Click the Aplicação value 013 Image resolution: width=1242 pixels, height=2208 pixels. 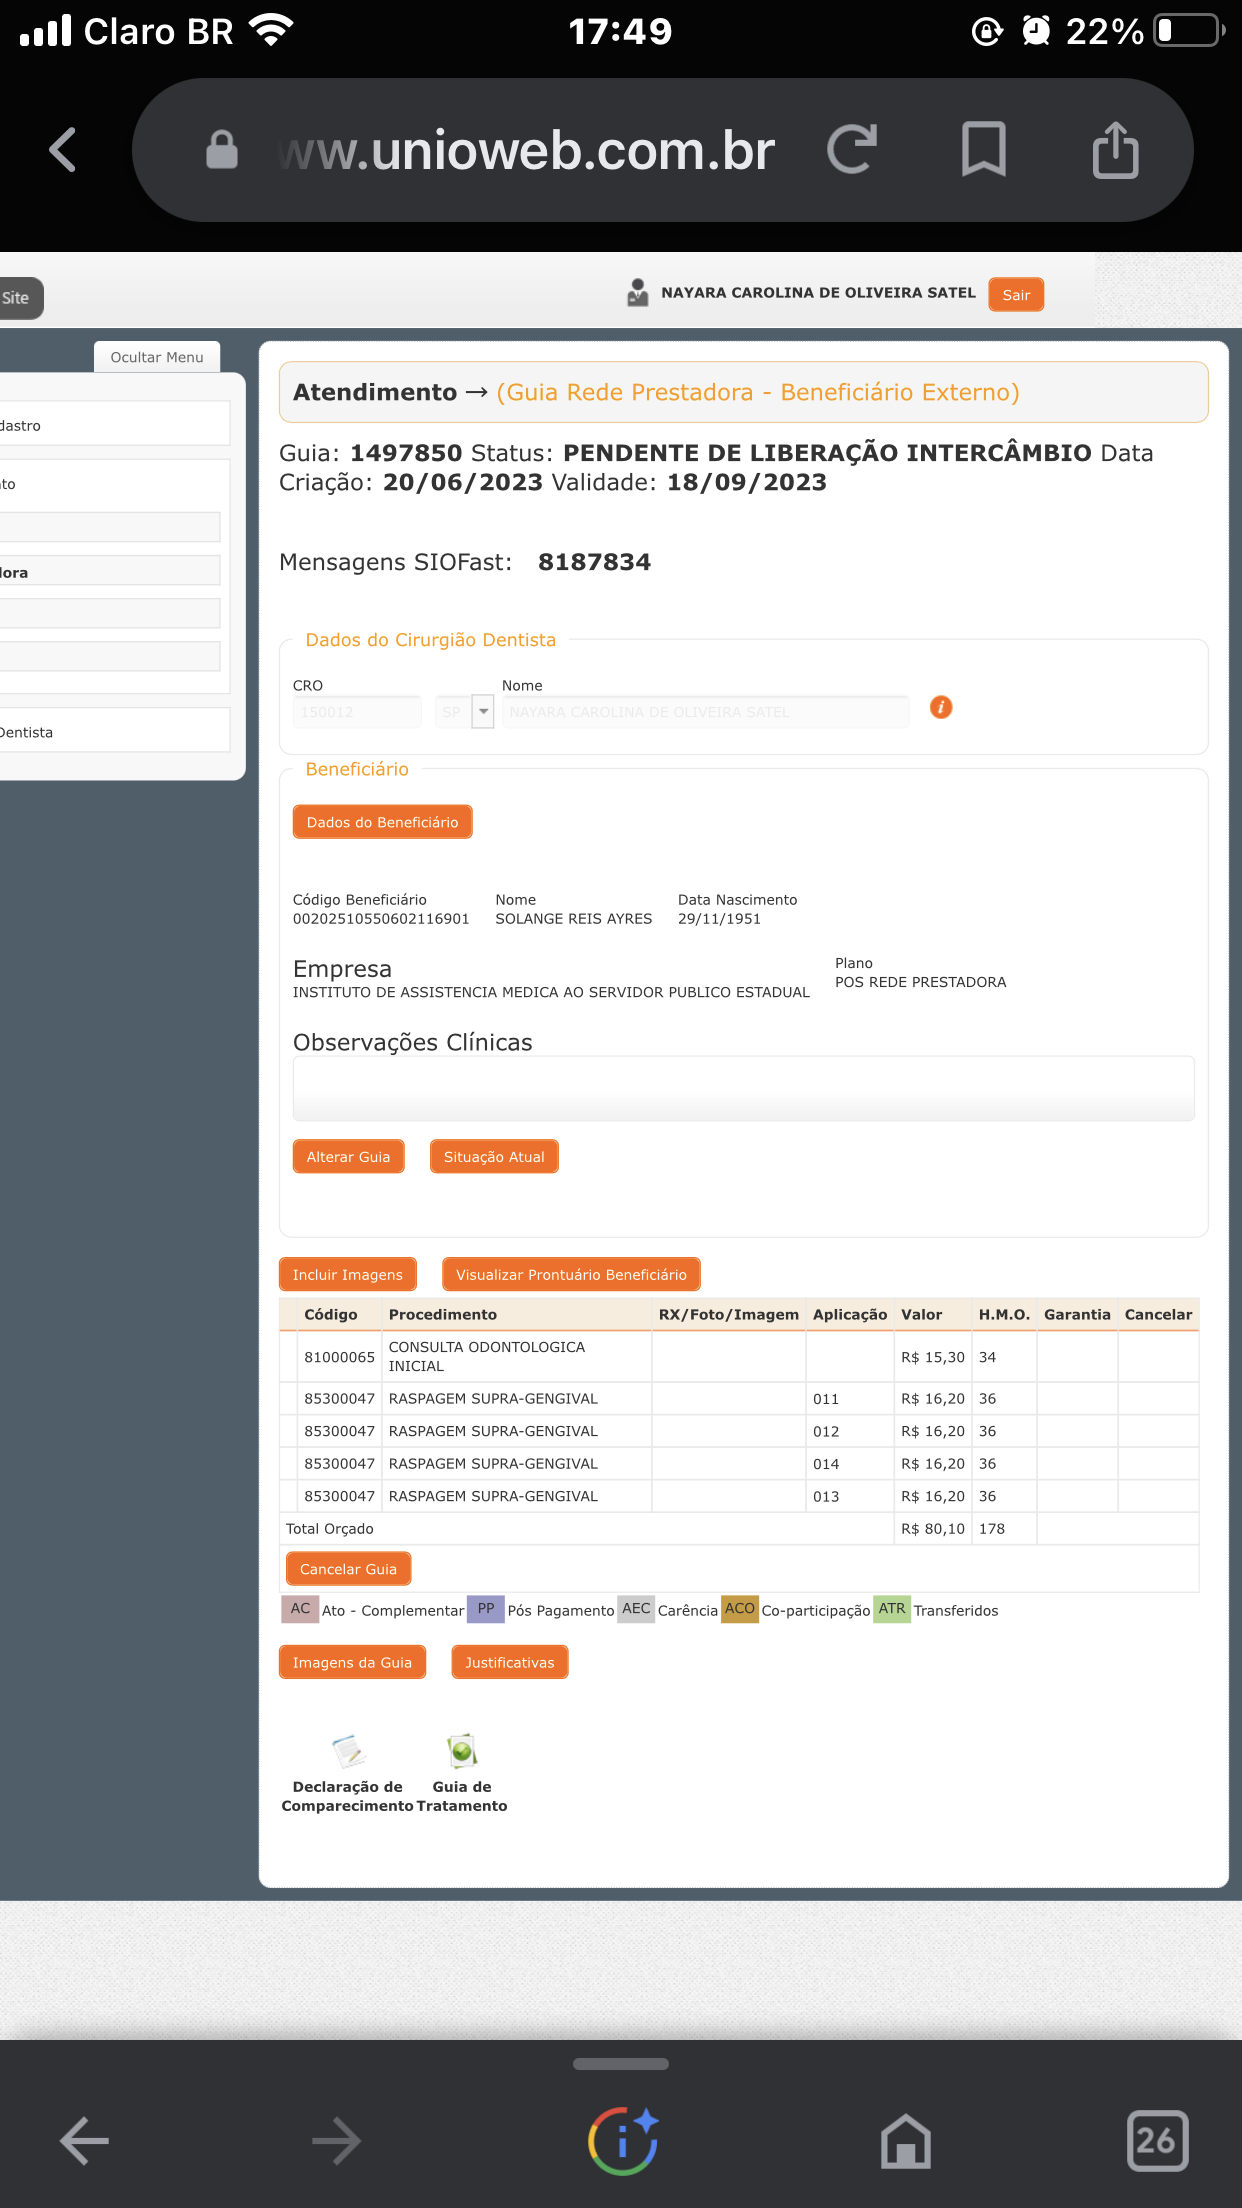tap(826, 1497)
